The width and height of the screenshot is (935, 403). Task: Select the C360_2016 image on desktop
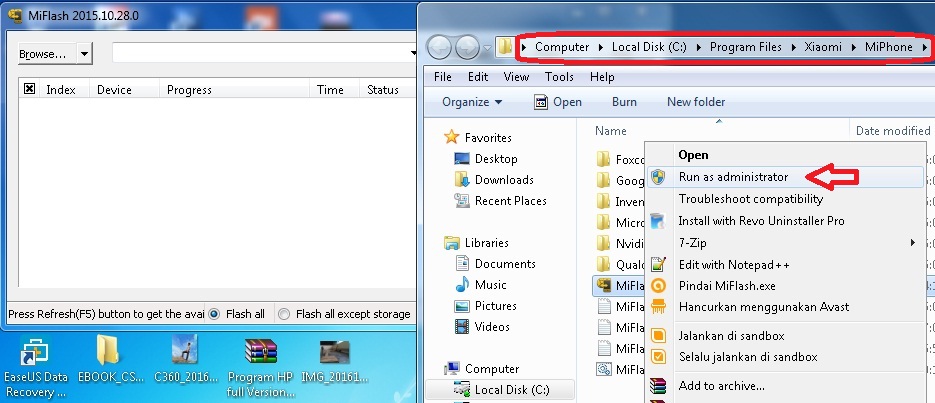tap(185, 358)
